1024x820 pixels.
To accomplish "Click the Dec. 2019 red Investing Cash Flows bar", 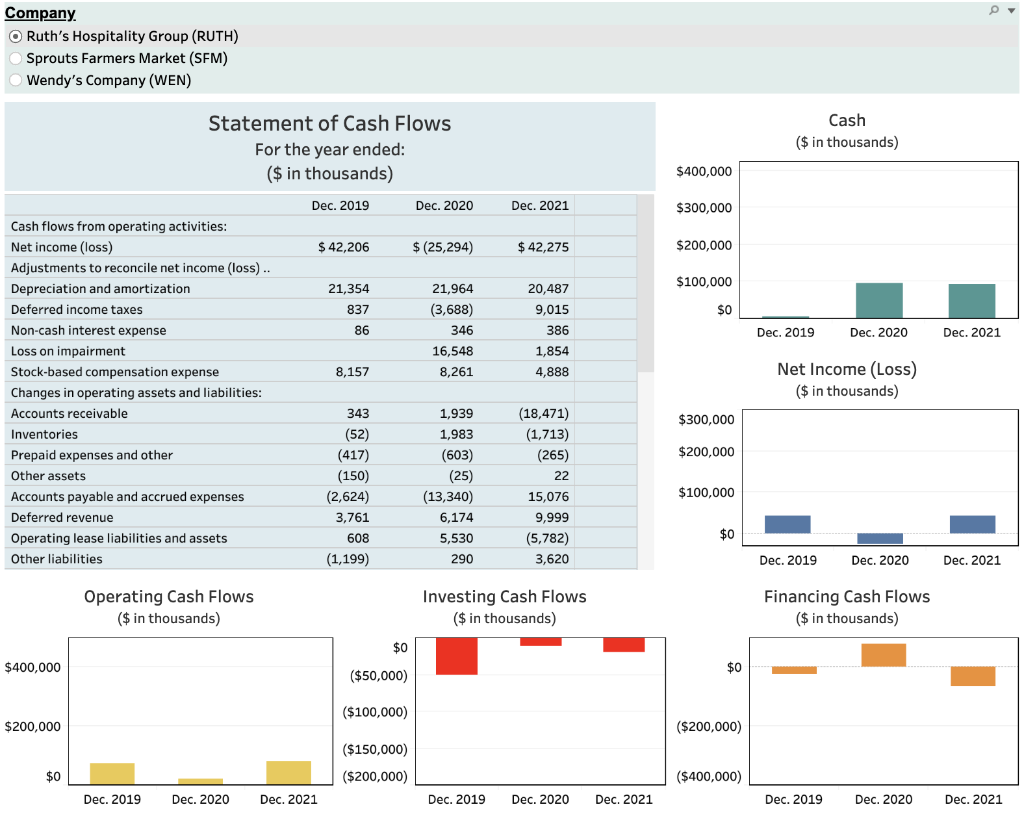I will [456, 656].
